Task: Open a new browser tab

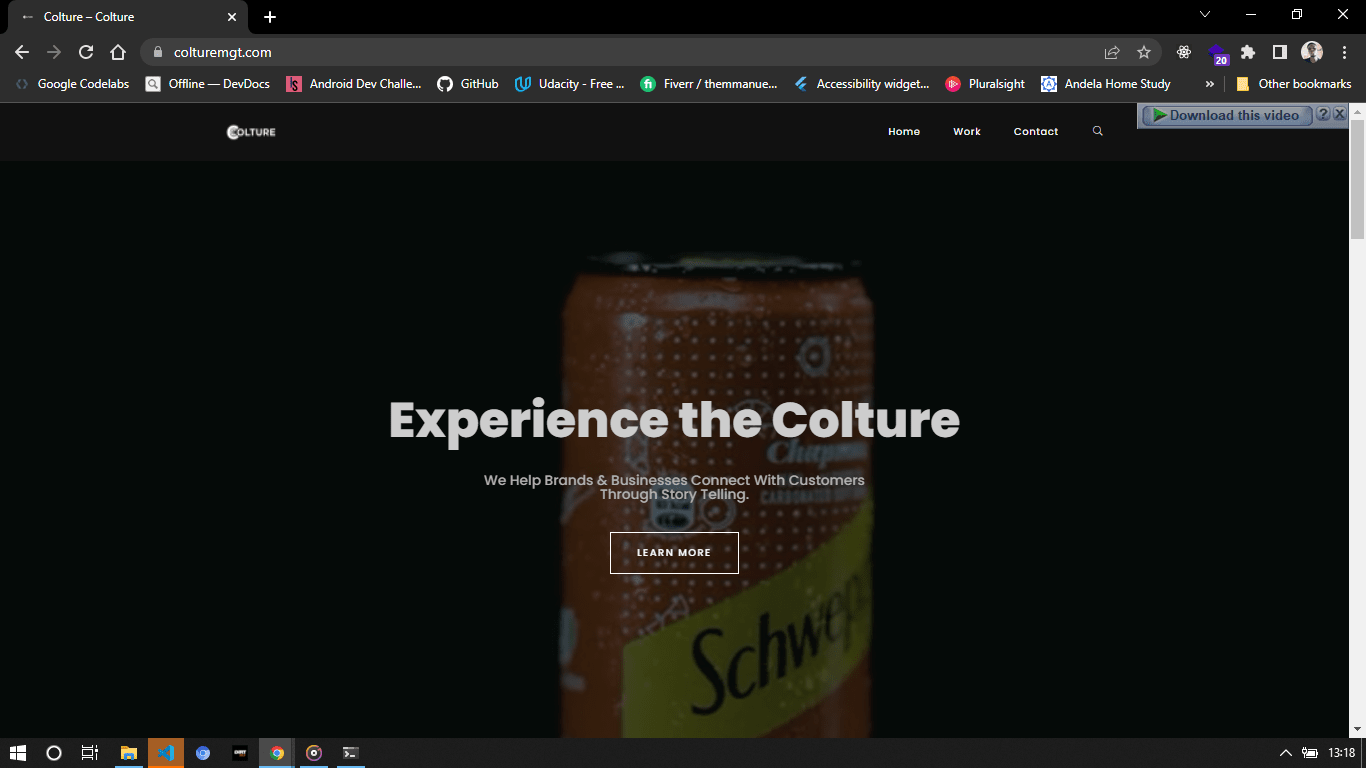Action: (x=270, y=17)
